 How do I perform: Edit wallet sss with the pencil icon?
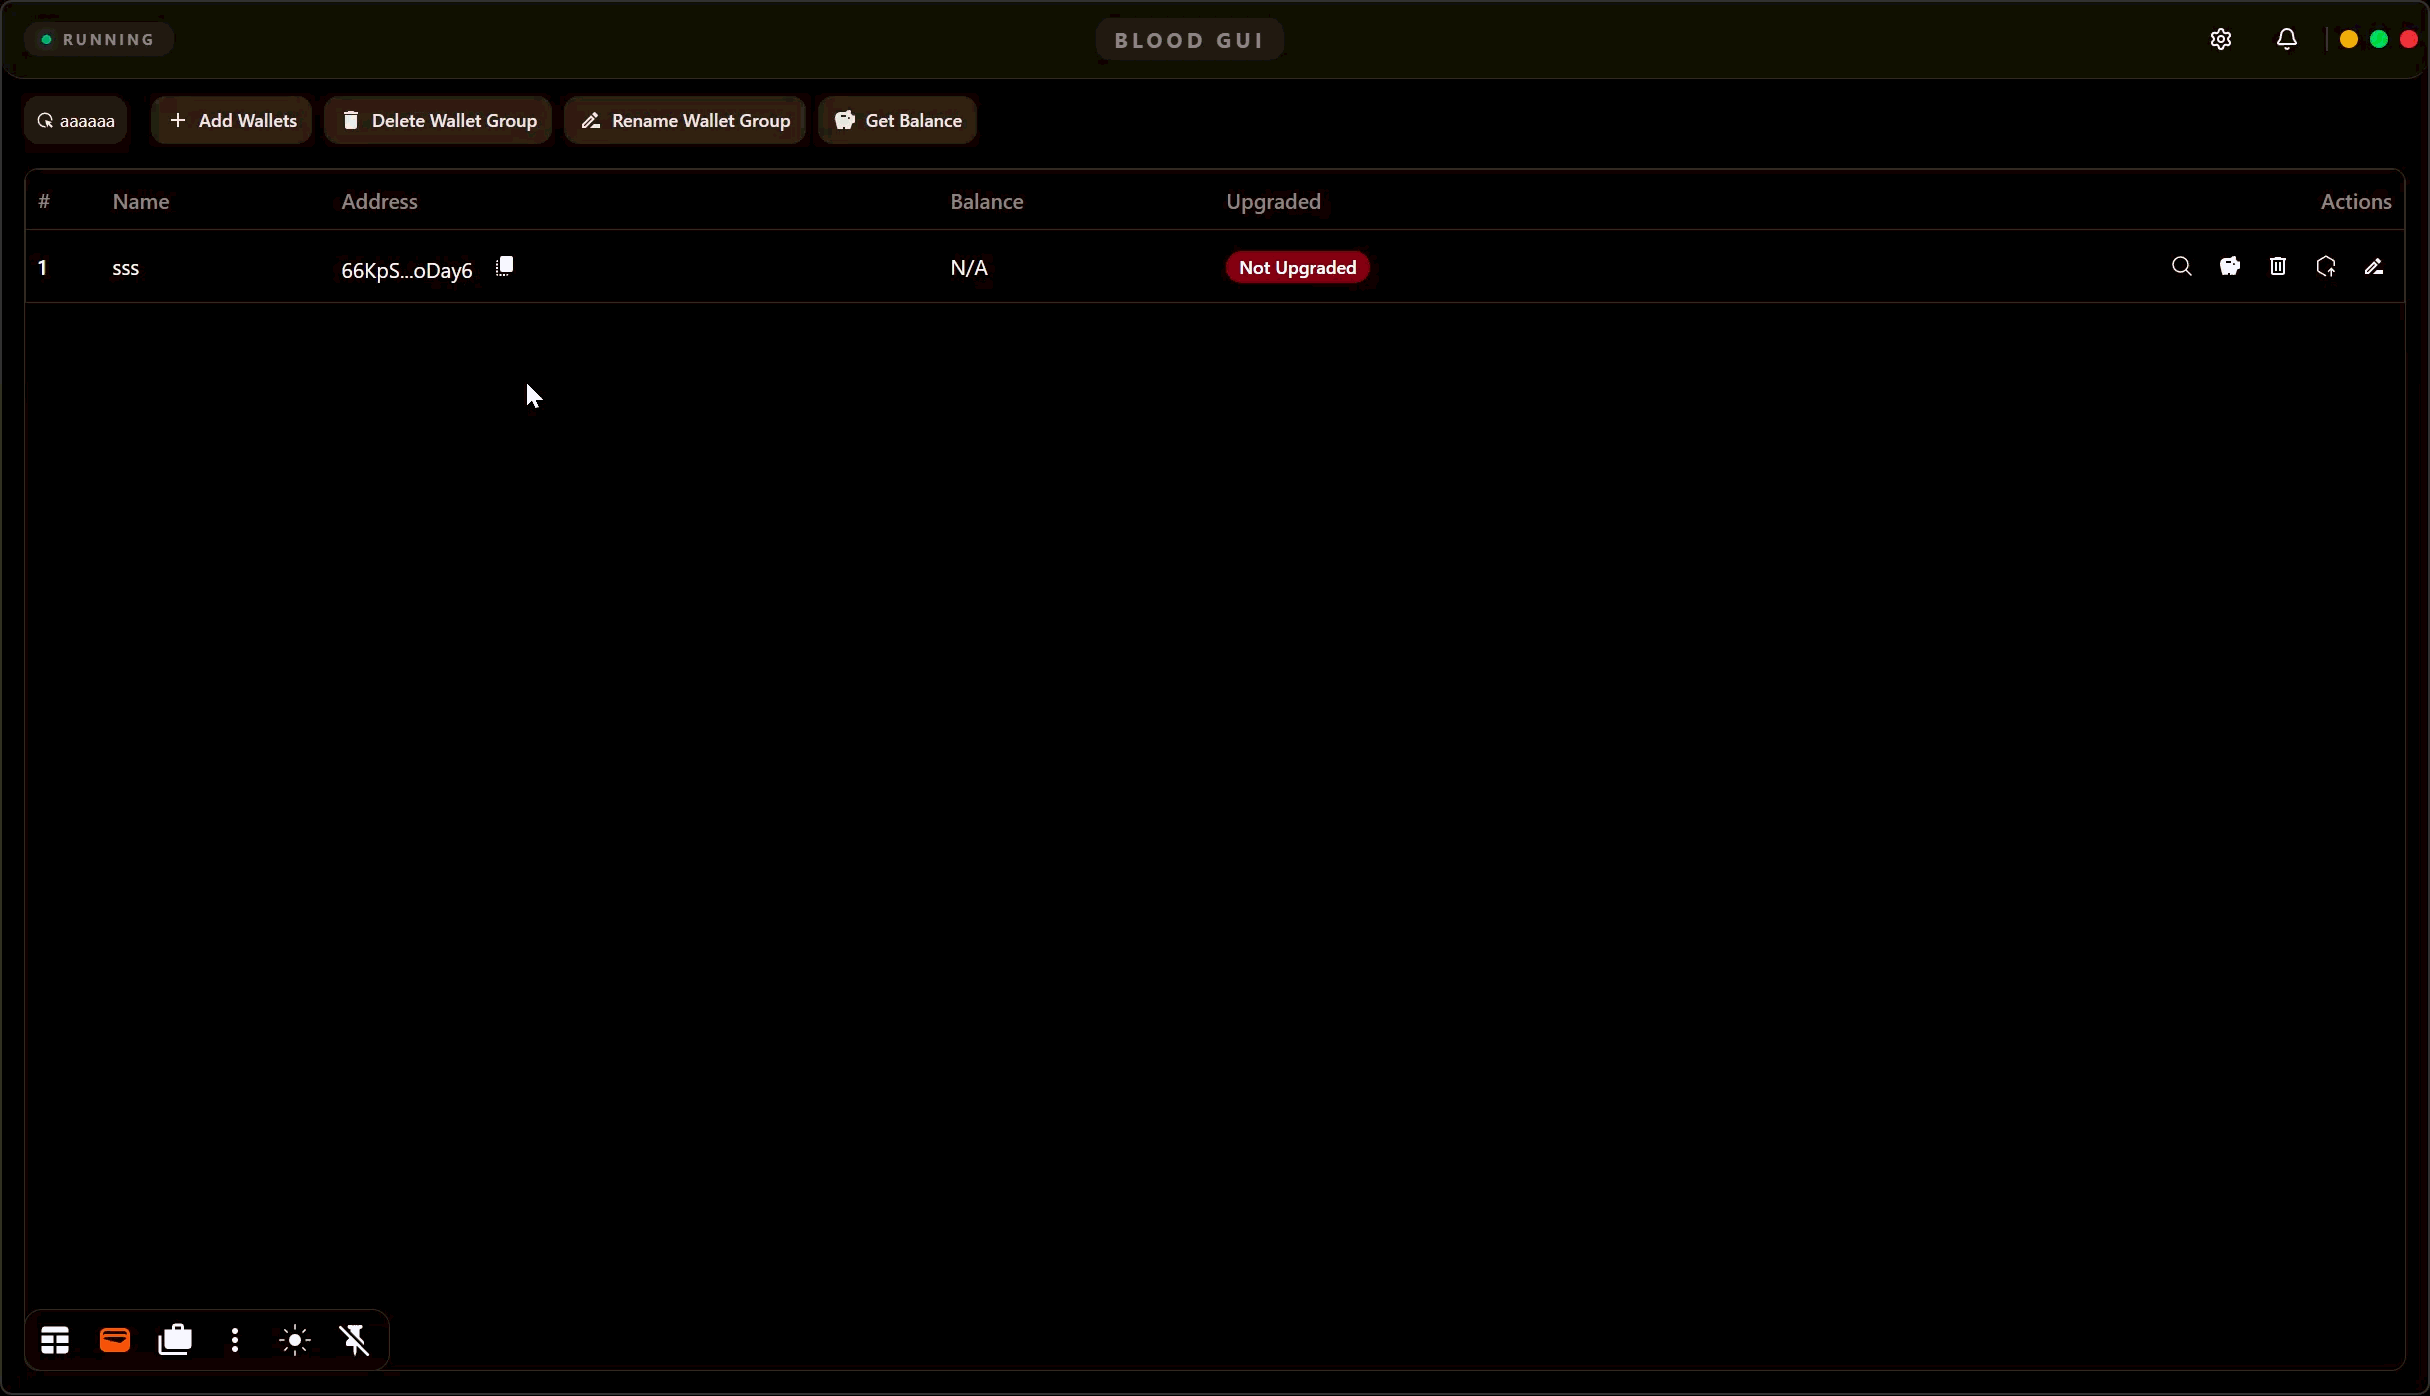point(2373,267)
